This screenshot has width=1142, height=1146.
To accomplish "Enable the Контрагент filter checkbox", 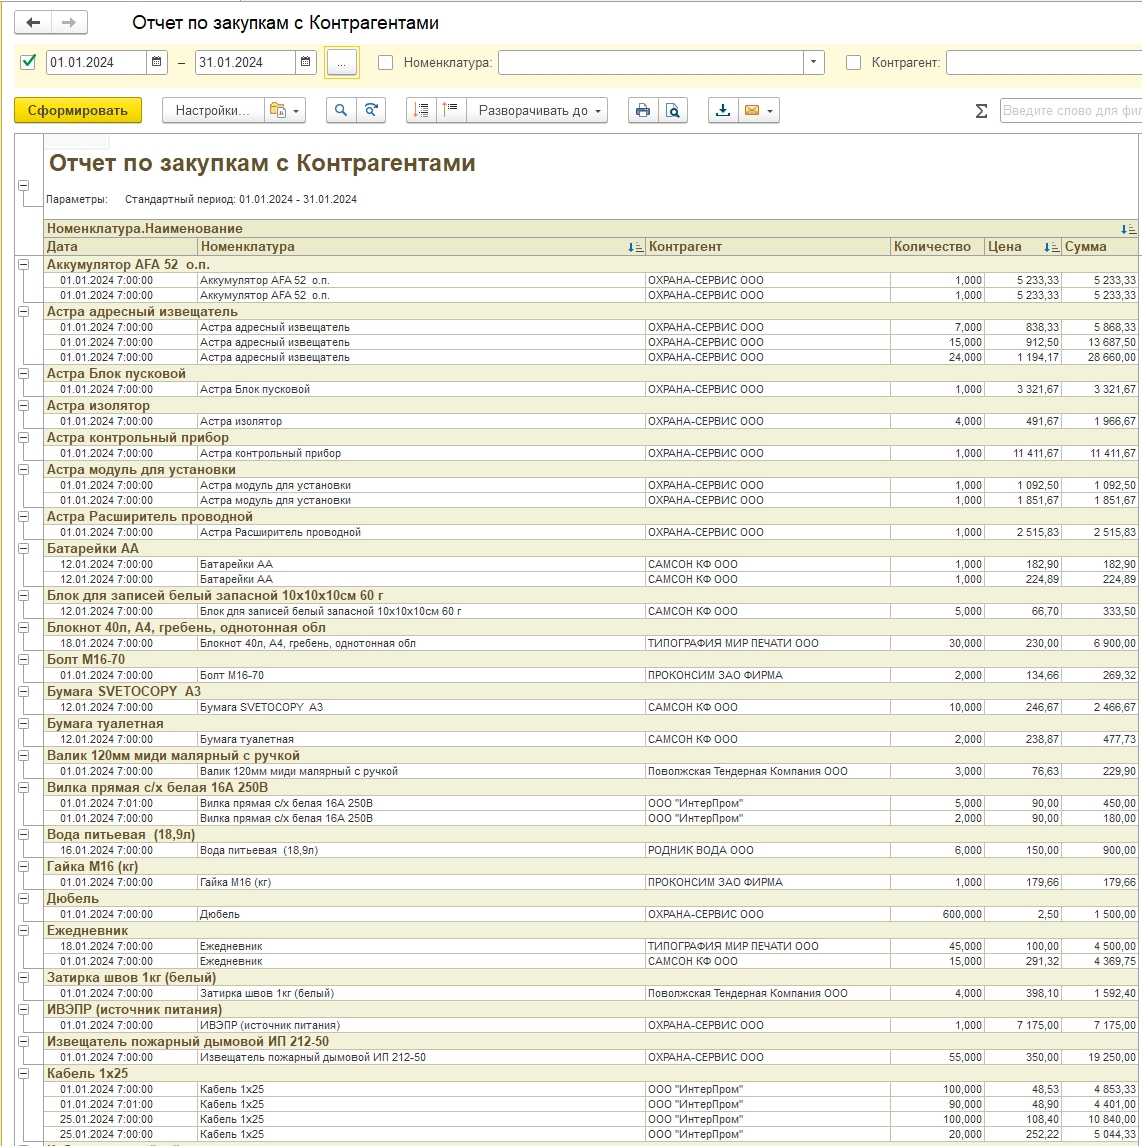I will (853, 63).
